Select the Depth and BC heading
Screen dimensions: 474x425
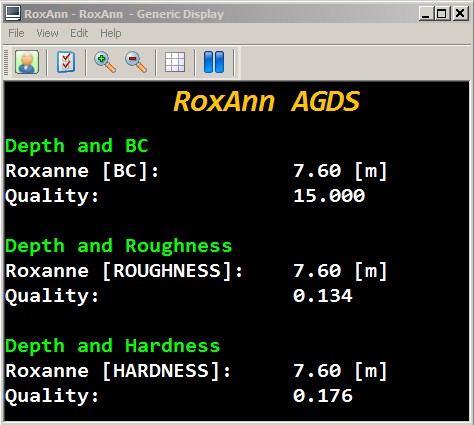coord(77,146)
